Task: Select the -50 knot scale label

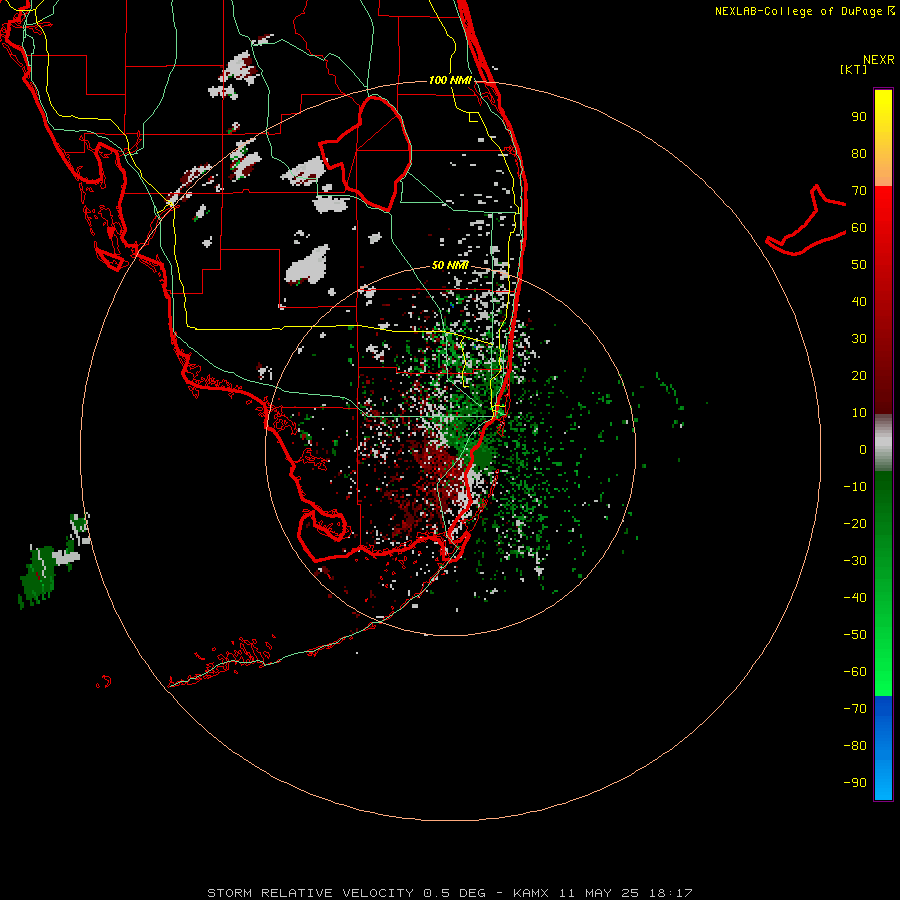Action: click(855, 635)
